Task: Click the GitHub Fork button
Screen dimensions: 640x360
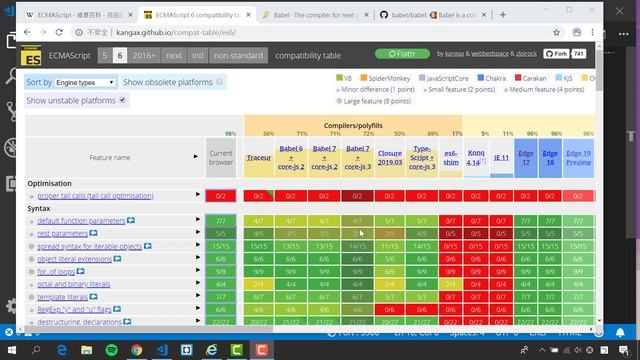Action: click(556, 53)
